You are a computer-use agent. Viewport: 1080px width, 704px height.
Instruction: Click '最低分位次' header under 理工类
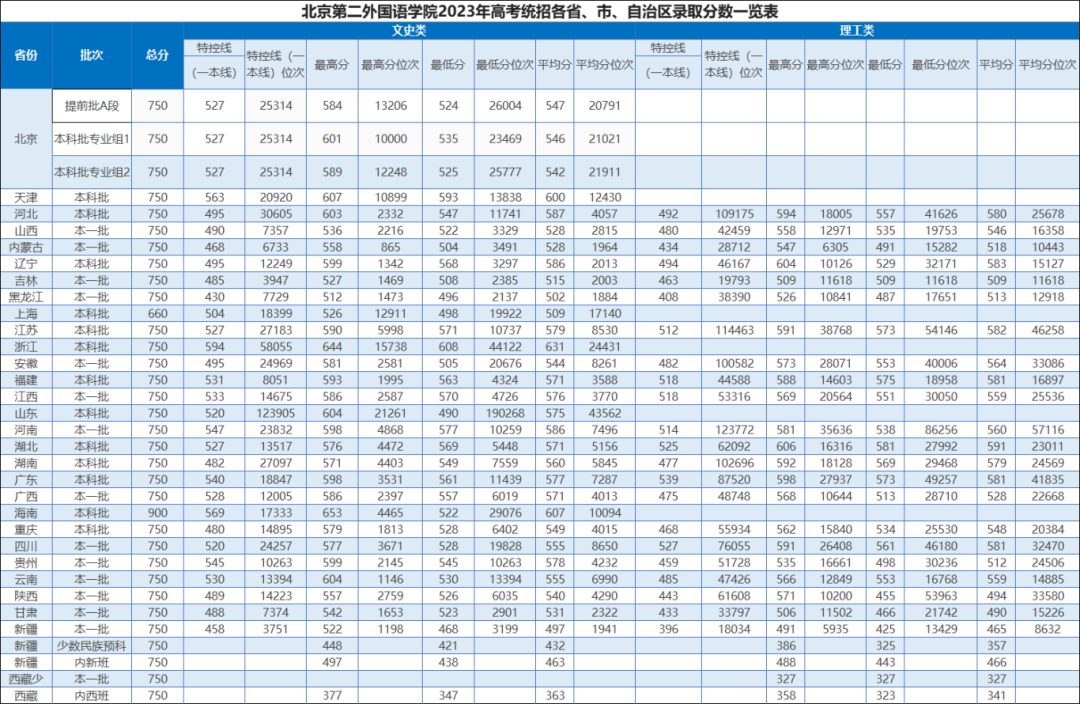941,65
